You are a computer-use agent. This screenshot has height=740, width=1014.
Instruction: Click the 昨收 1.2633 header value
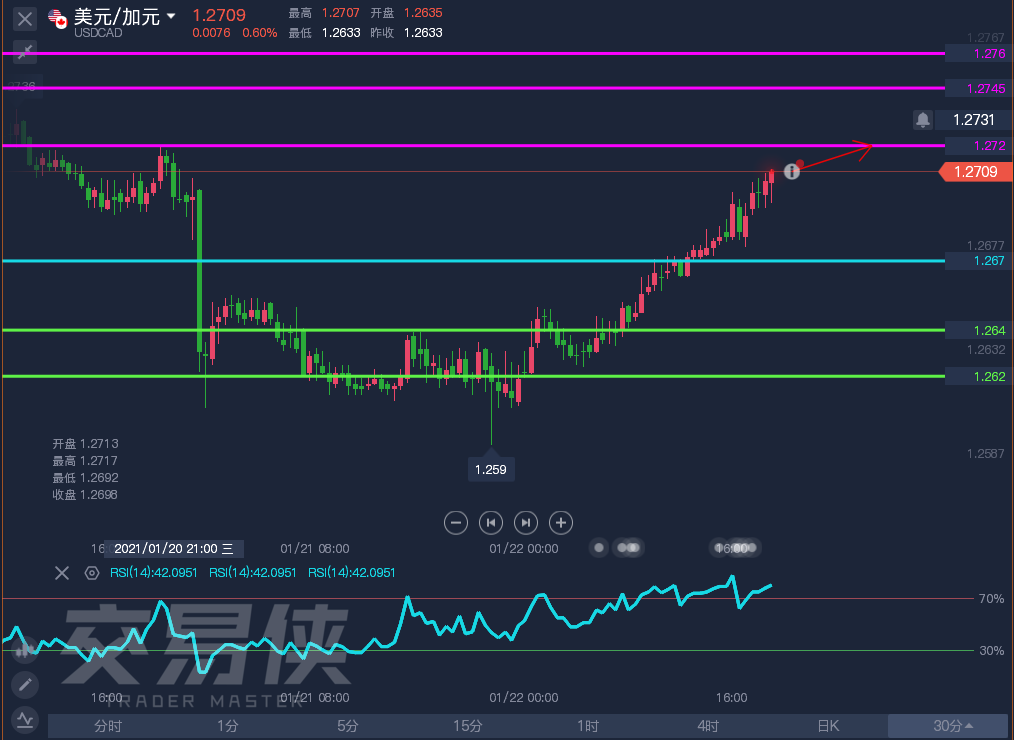(x=407, y=33)
